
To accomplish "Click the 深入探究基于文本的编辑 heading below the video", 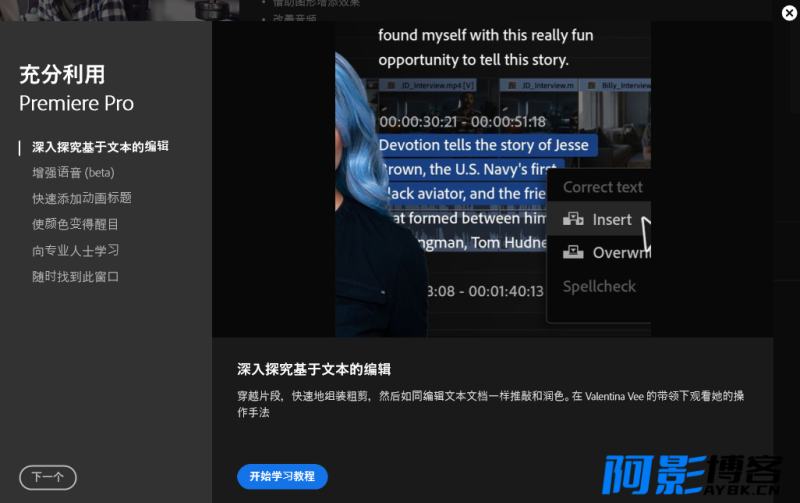I will coord(314,369).
